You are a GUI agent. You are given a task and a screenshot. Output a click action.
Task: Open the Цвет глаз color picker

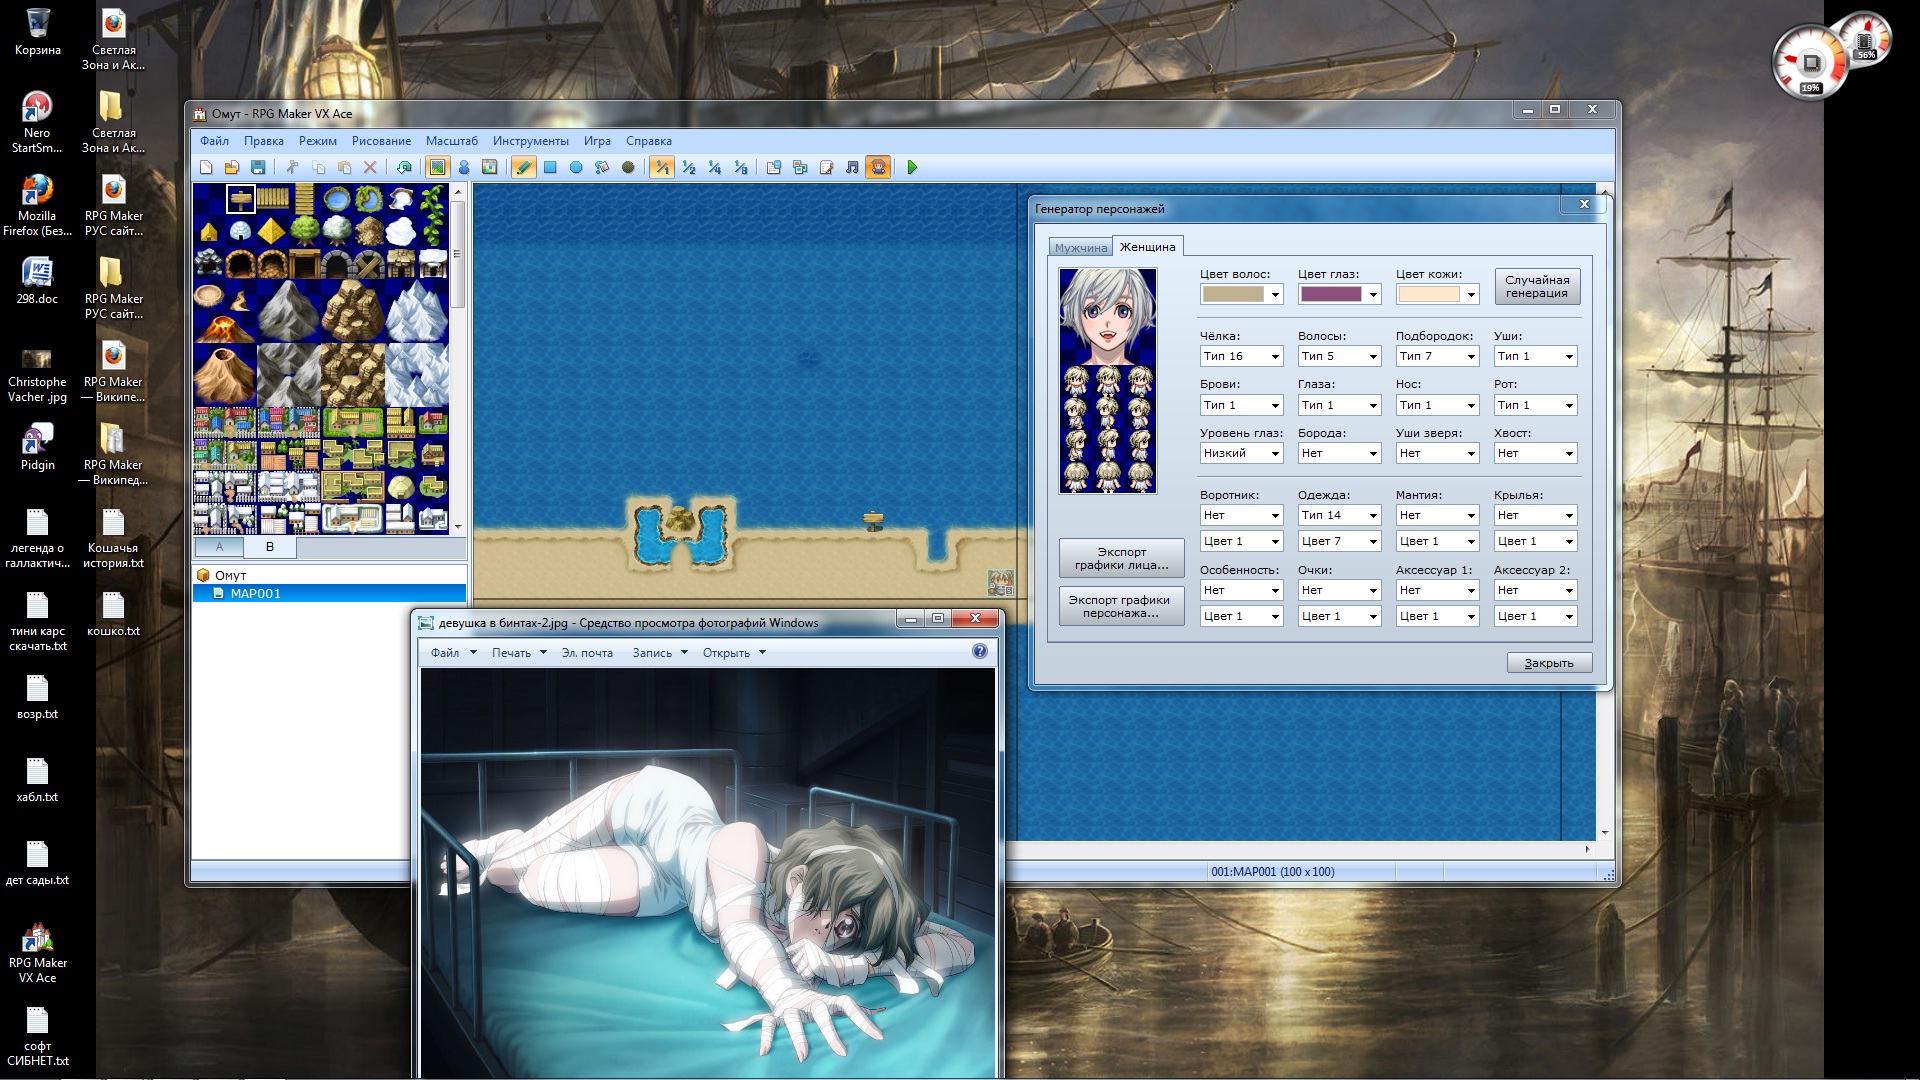pyautogui.click(x=1339, y=294)
